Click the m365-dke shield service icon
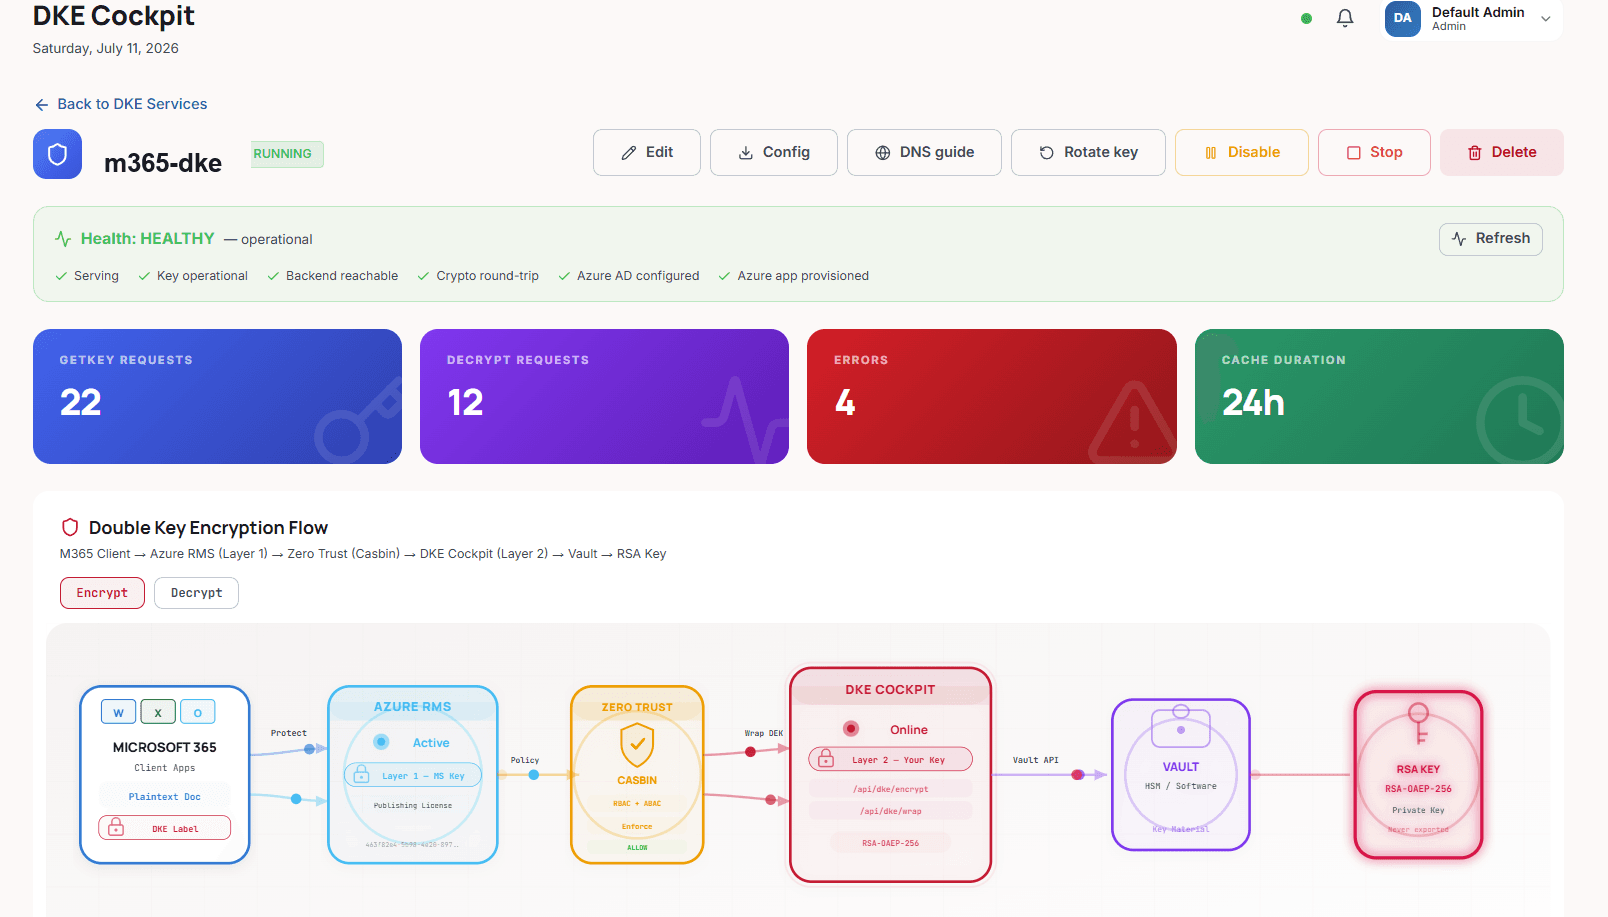 (x=57, y=154)
